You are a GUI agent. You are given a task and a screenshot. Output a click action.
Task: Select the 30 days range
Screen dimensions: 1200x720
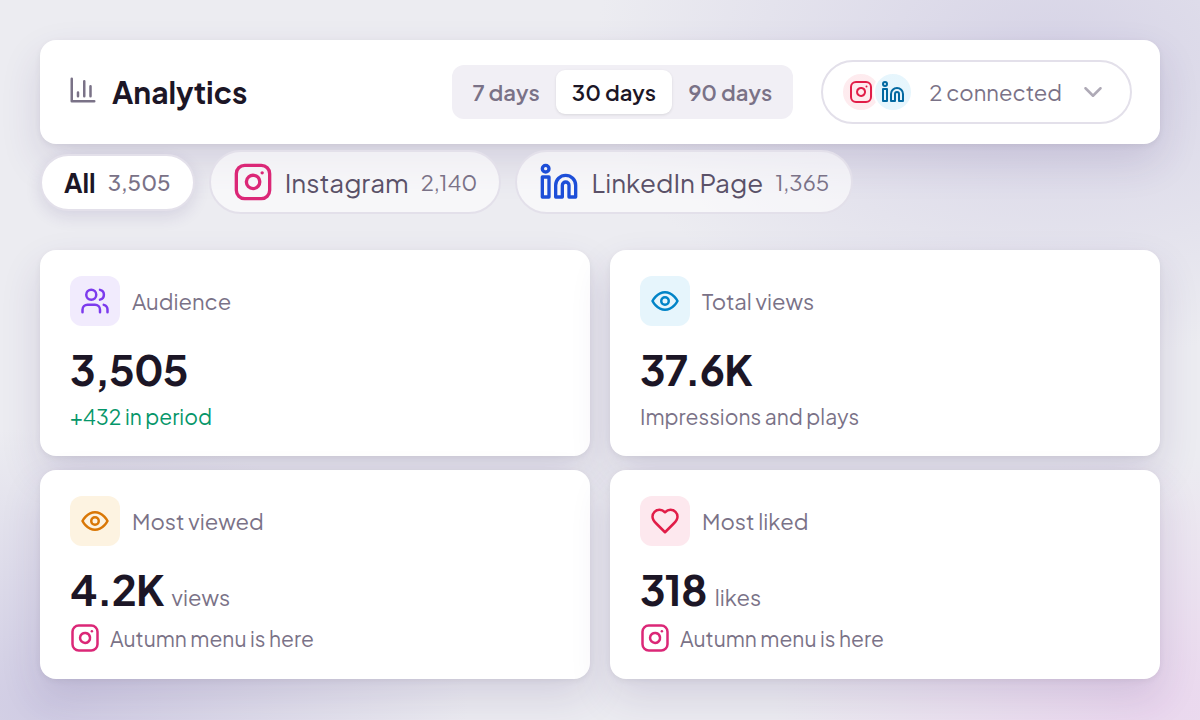click(x=614, y=93)
